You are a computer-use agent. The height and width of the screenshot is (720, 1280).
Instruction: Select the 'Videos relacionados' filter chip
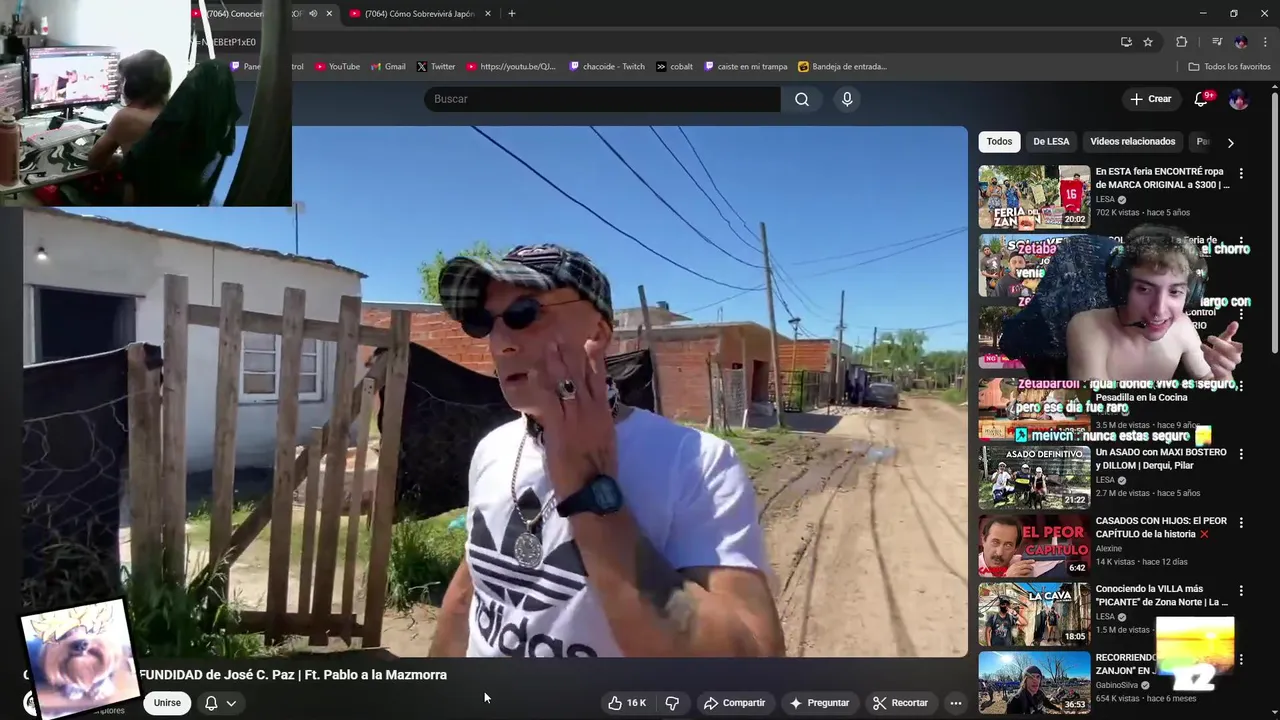point(1132,142)
